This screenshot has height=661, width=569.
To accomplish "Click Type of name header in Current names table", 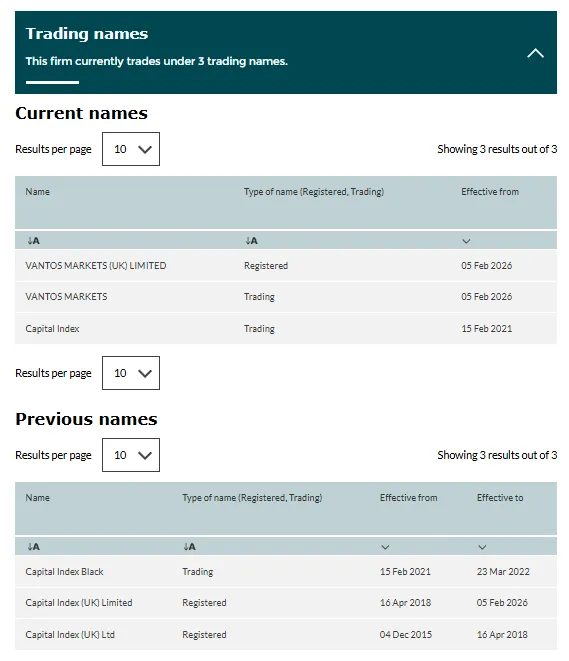I will point(314,192).
